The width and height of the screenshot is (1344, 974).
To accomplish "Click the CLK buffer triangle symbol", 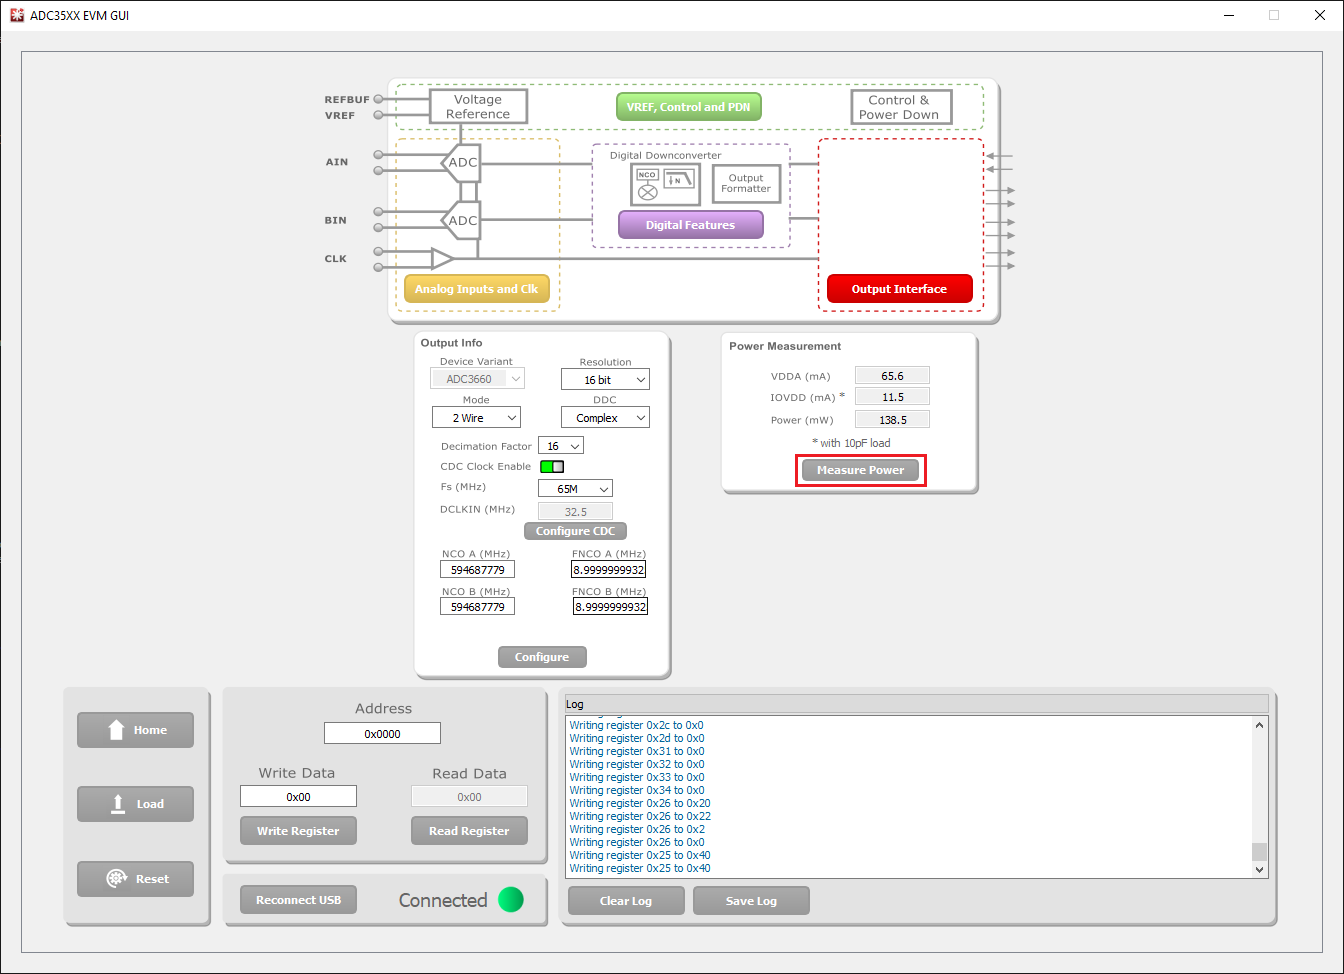I will pyautogui.click(x=442, y=259).
